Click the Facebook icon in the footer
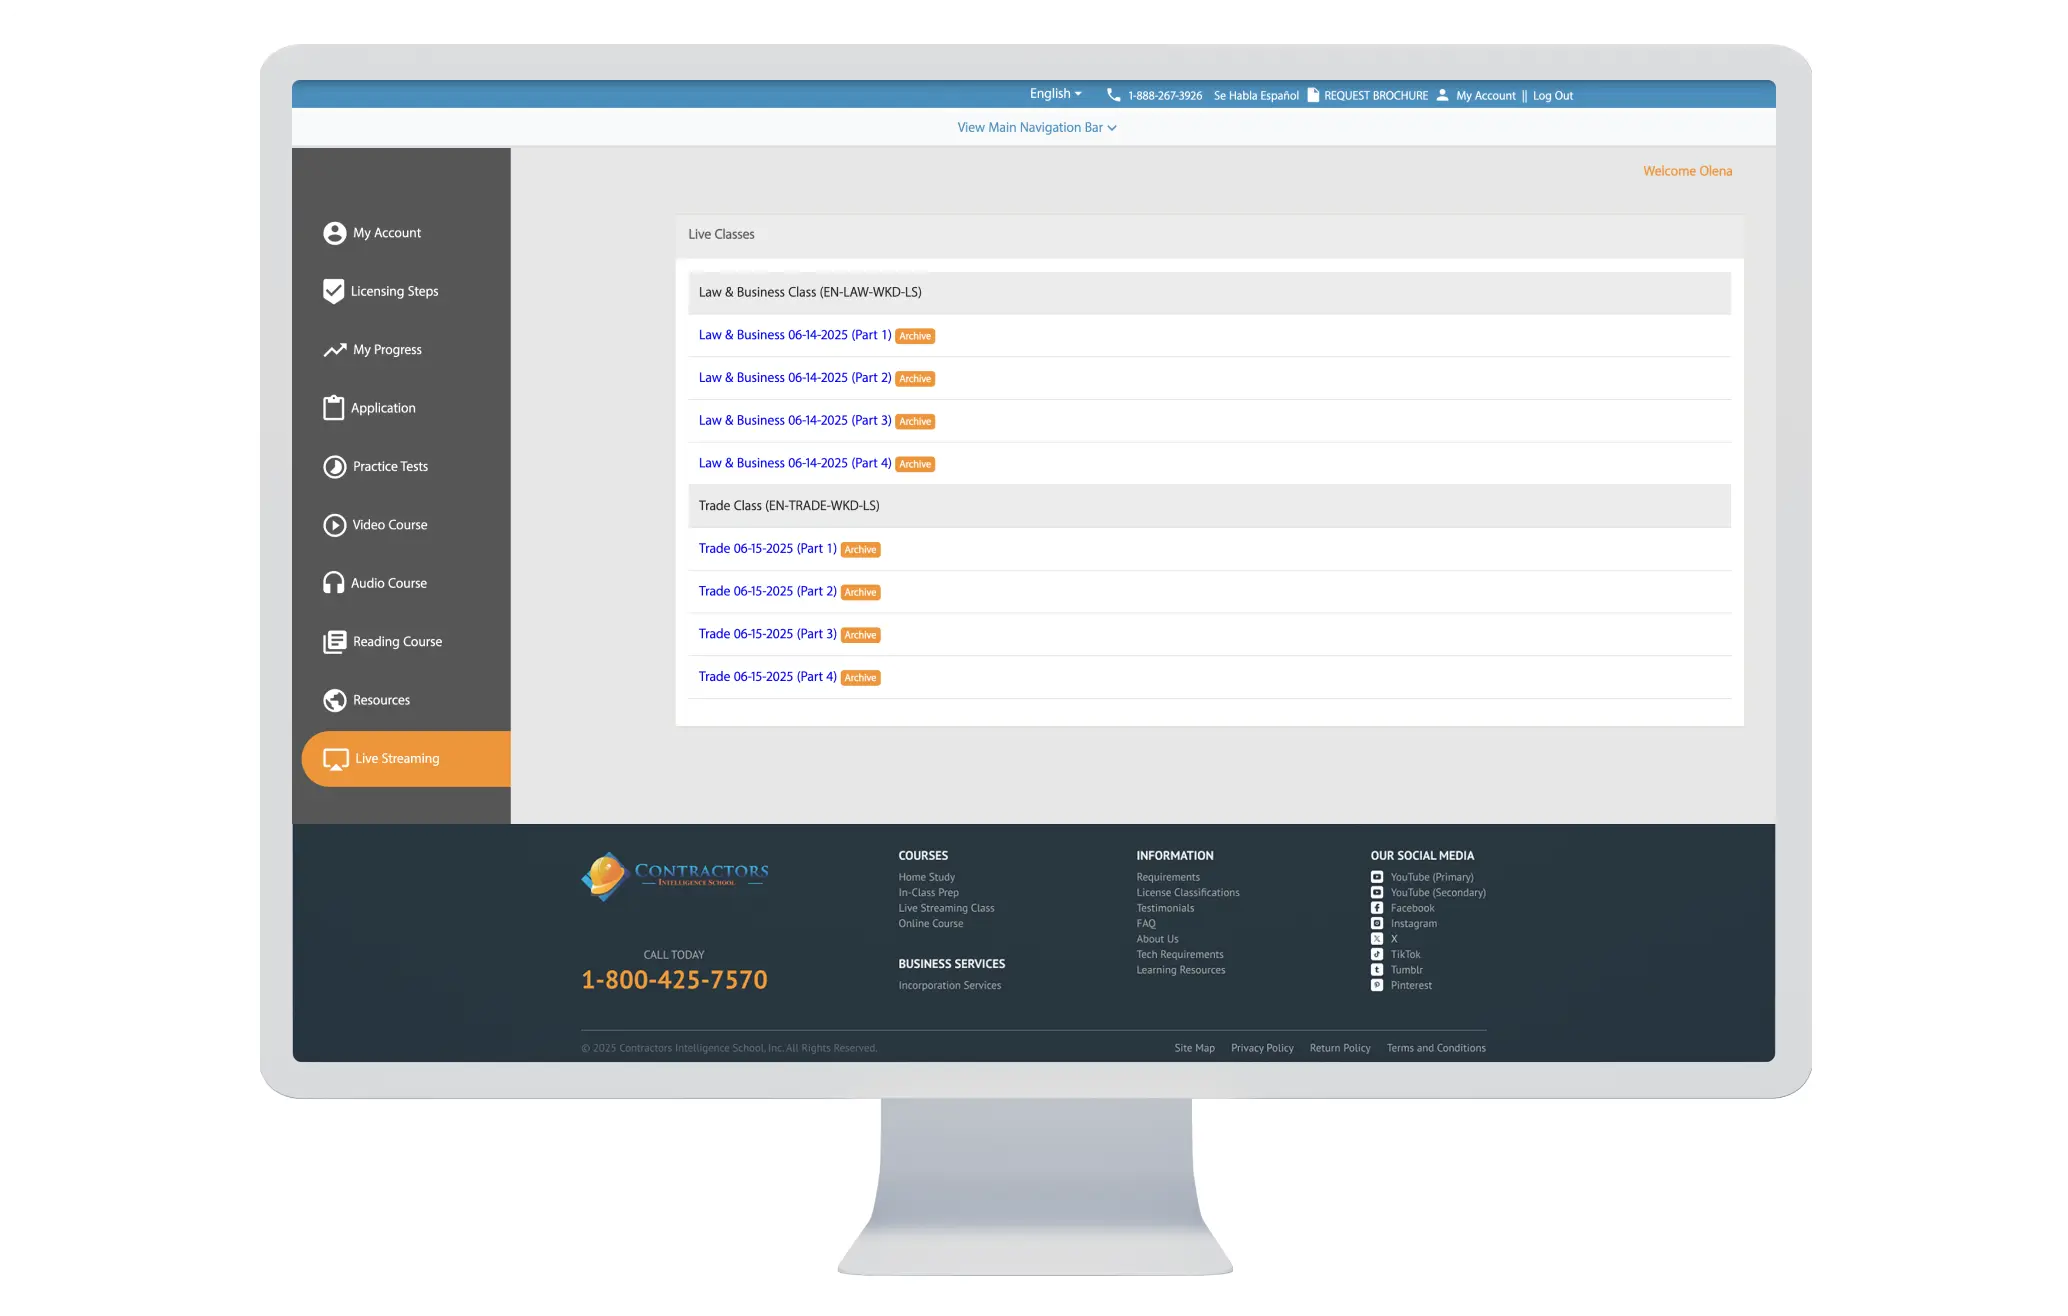This screenshot has width=2068, height=1316. (1377, 908)
